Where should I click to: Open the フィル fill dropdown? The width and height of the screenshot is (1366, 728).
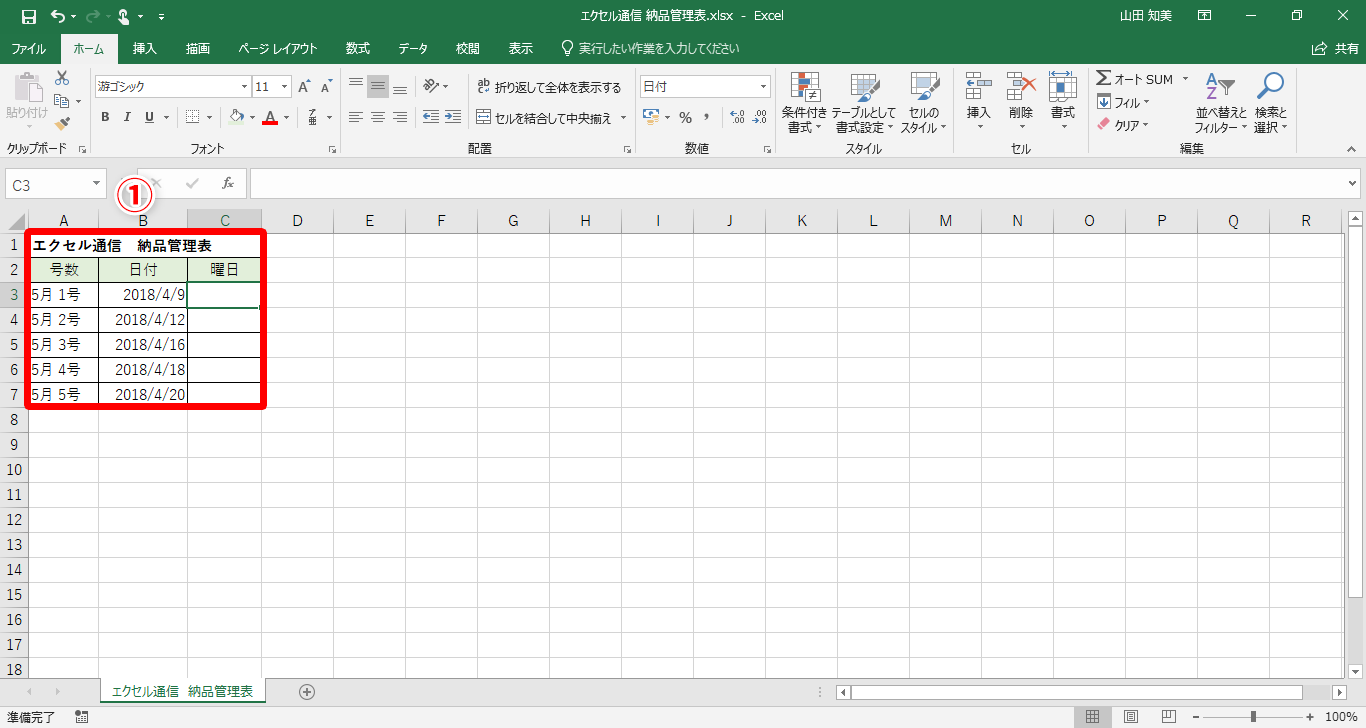(1123, 102)
